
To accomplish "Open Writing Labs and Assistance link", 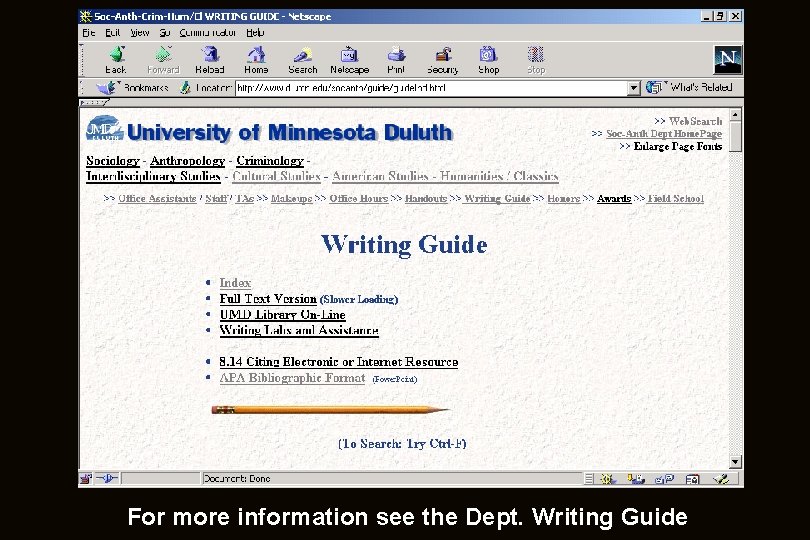I will click(299, 331).
